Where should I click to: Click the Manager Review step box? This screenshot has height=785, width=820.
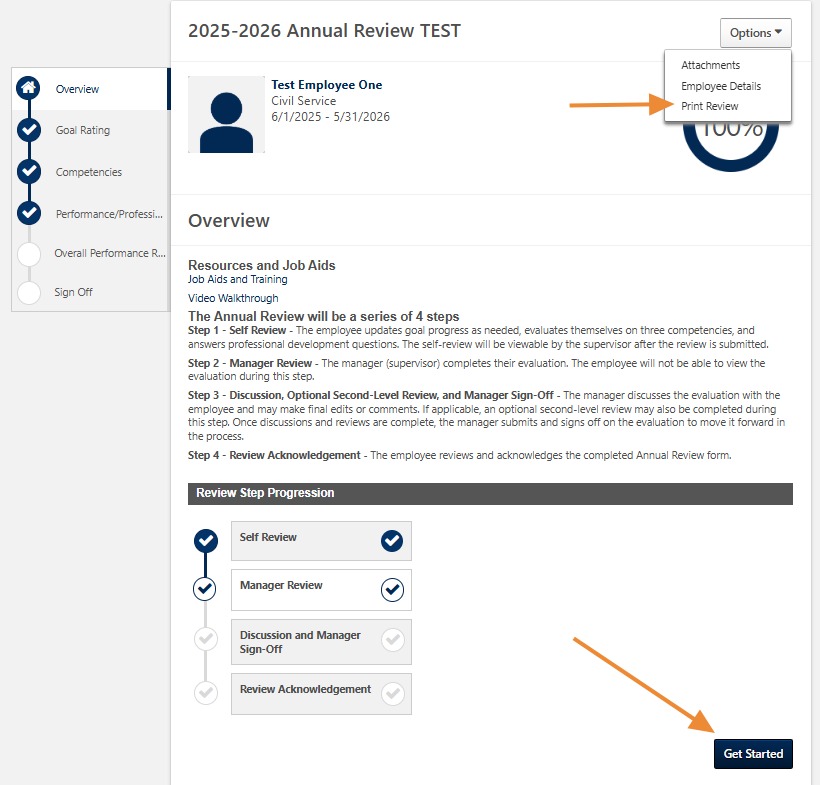[x=321, y=590]
